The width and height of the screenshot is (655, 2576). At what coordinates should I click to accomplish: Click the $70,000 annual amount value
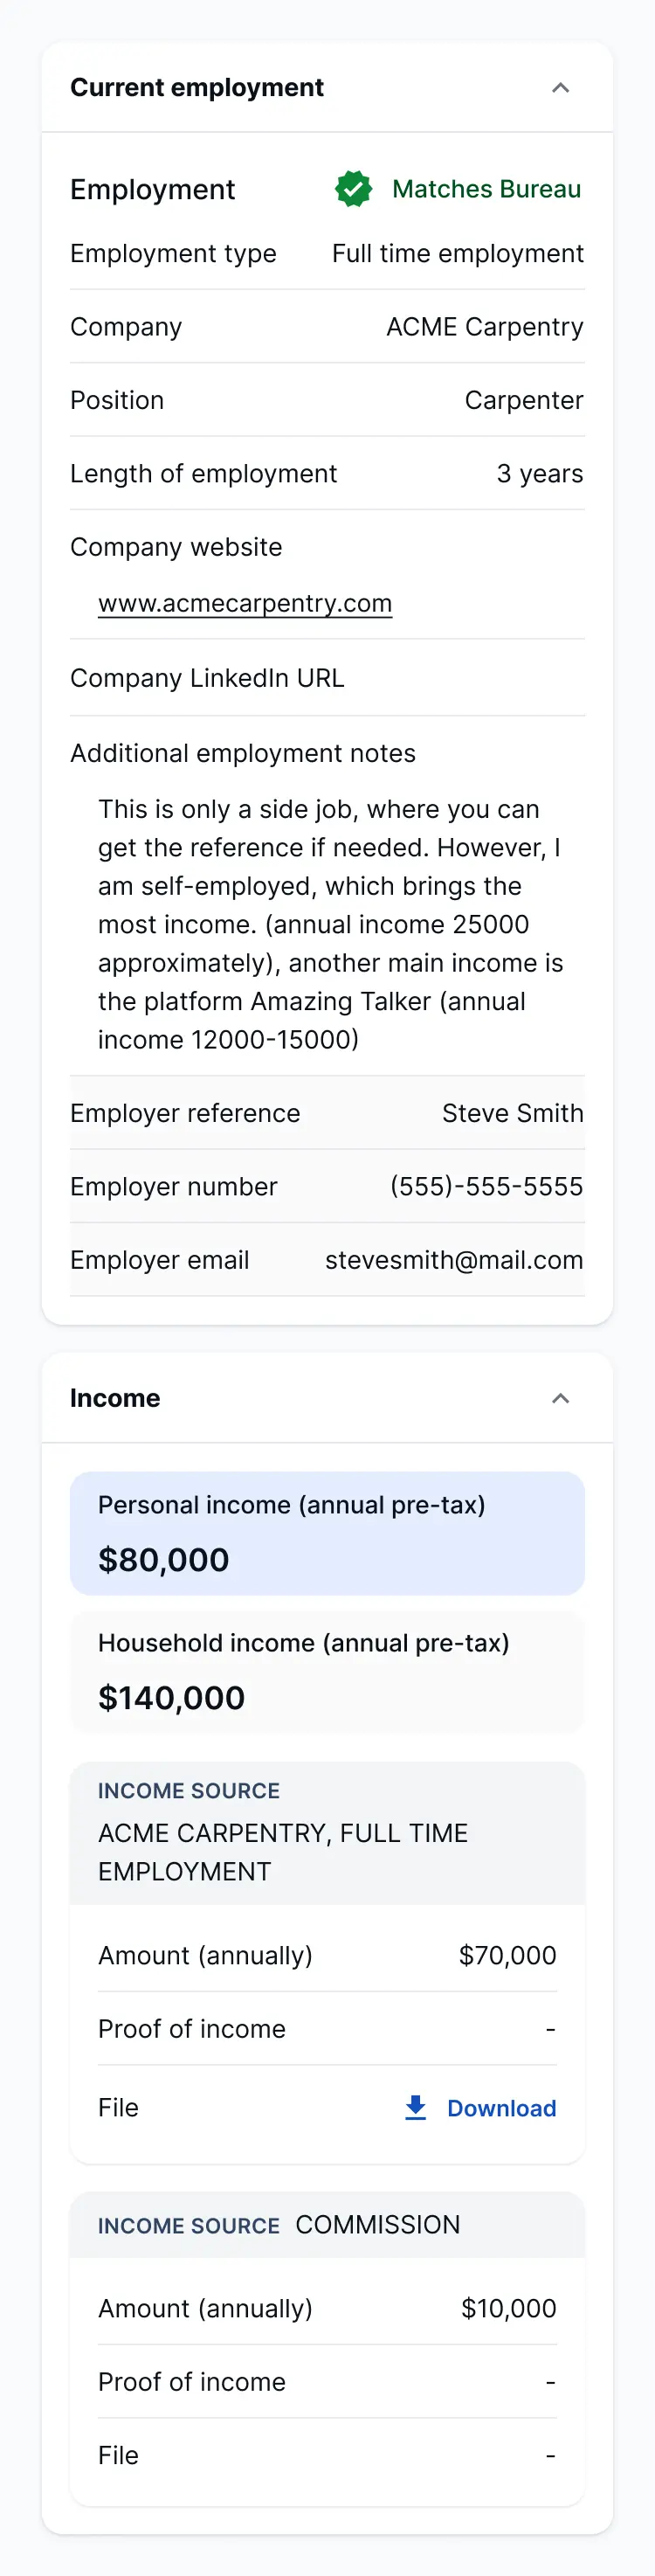coord(507,1955)
